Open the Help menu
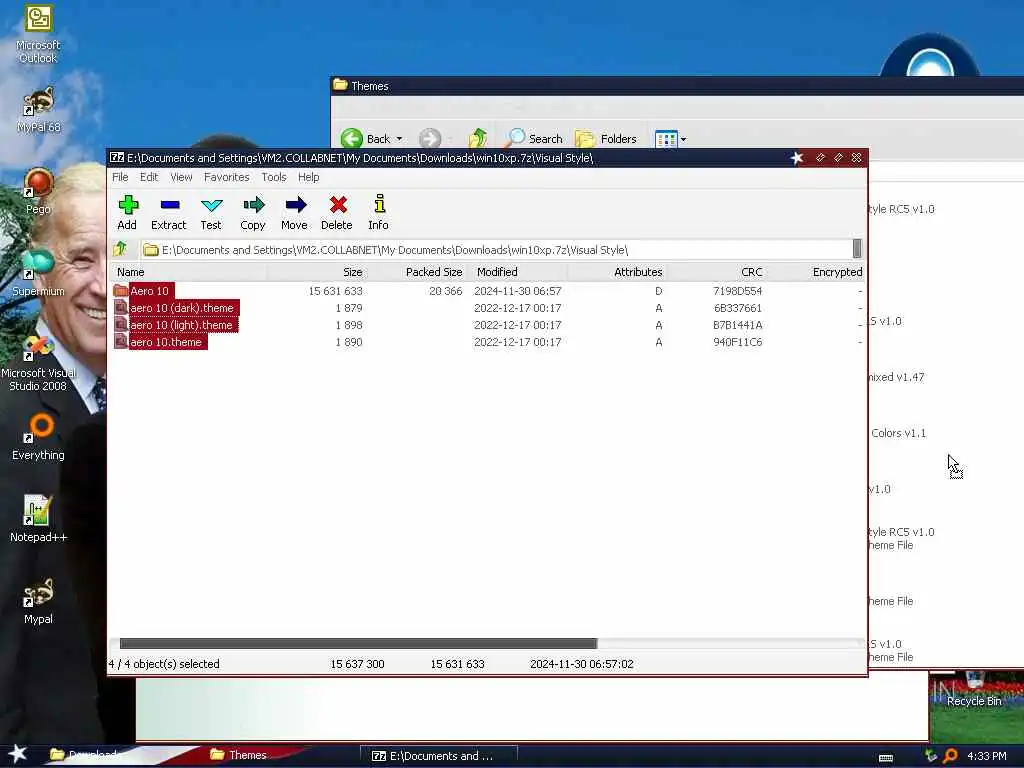Screen dimensions: 1024x768 [309, 177]
